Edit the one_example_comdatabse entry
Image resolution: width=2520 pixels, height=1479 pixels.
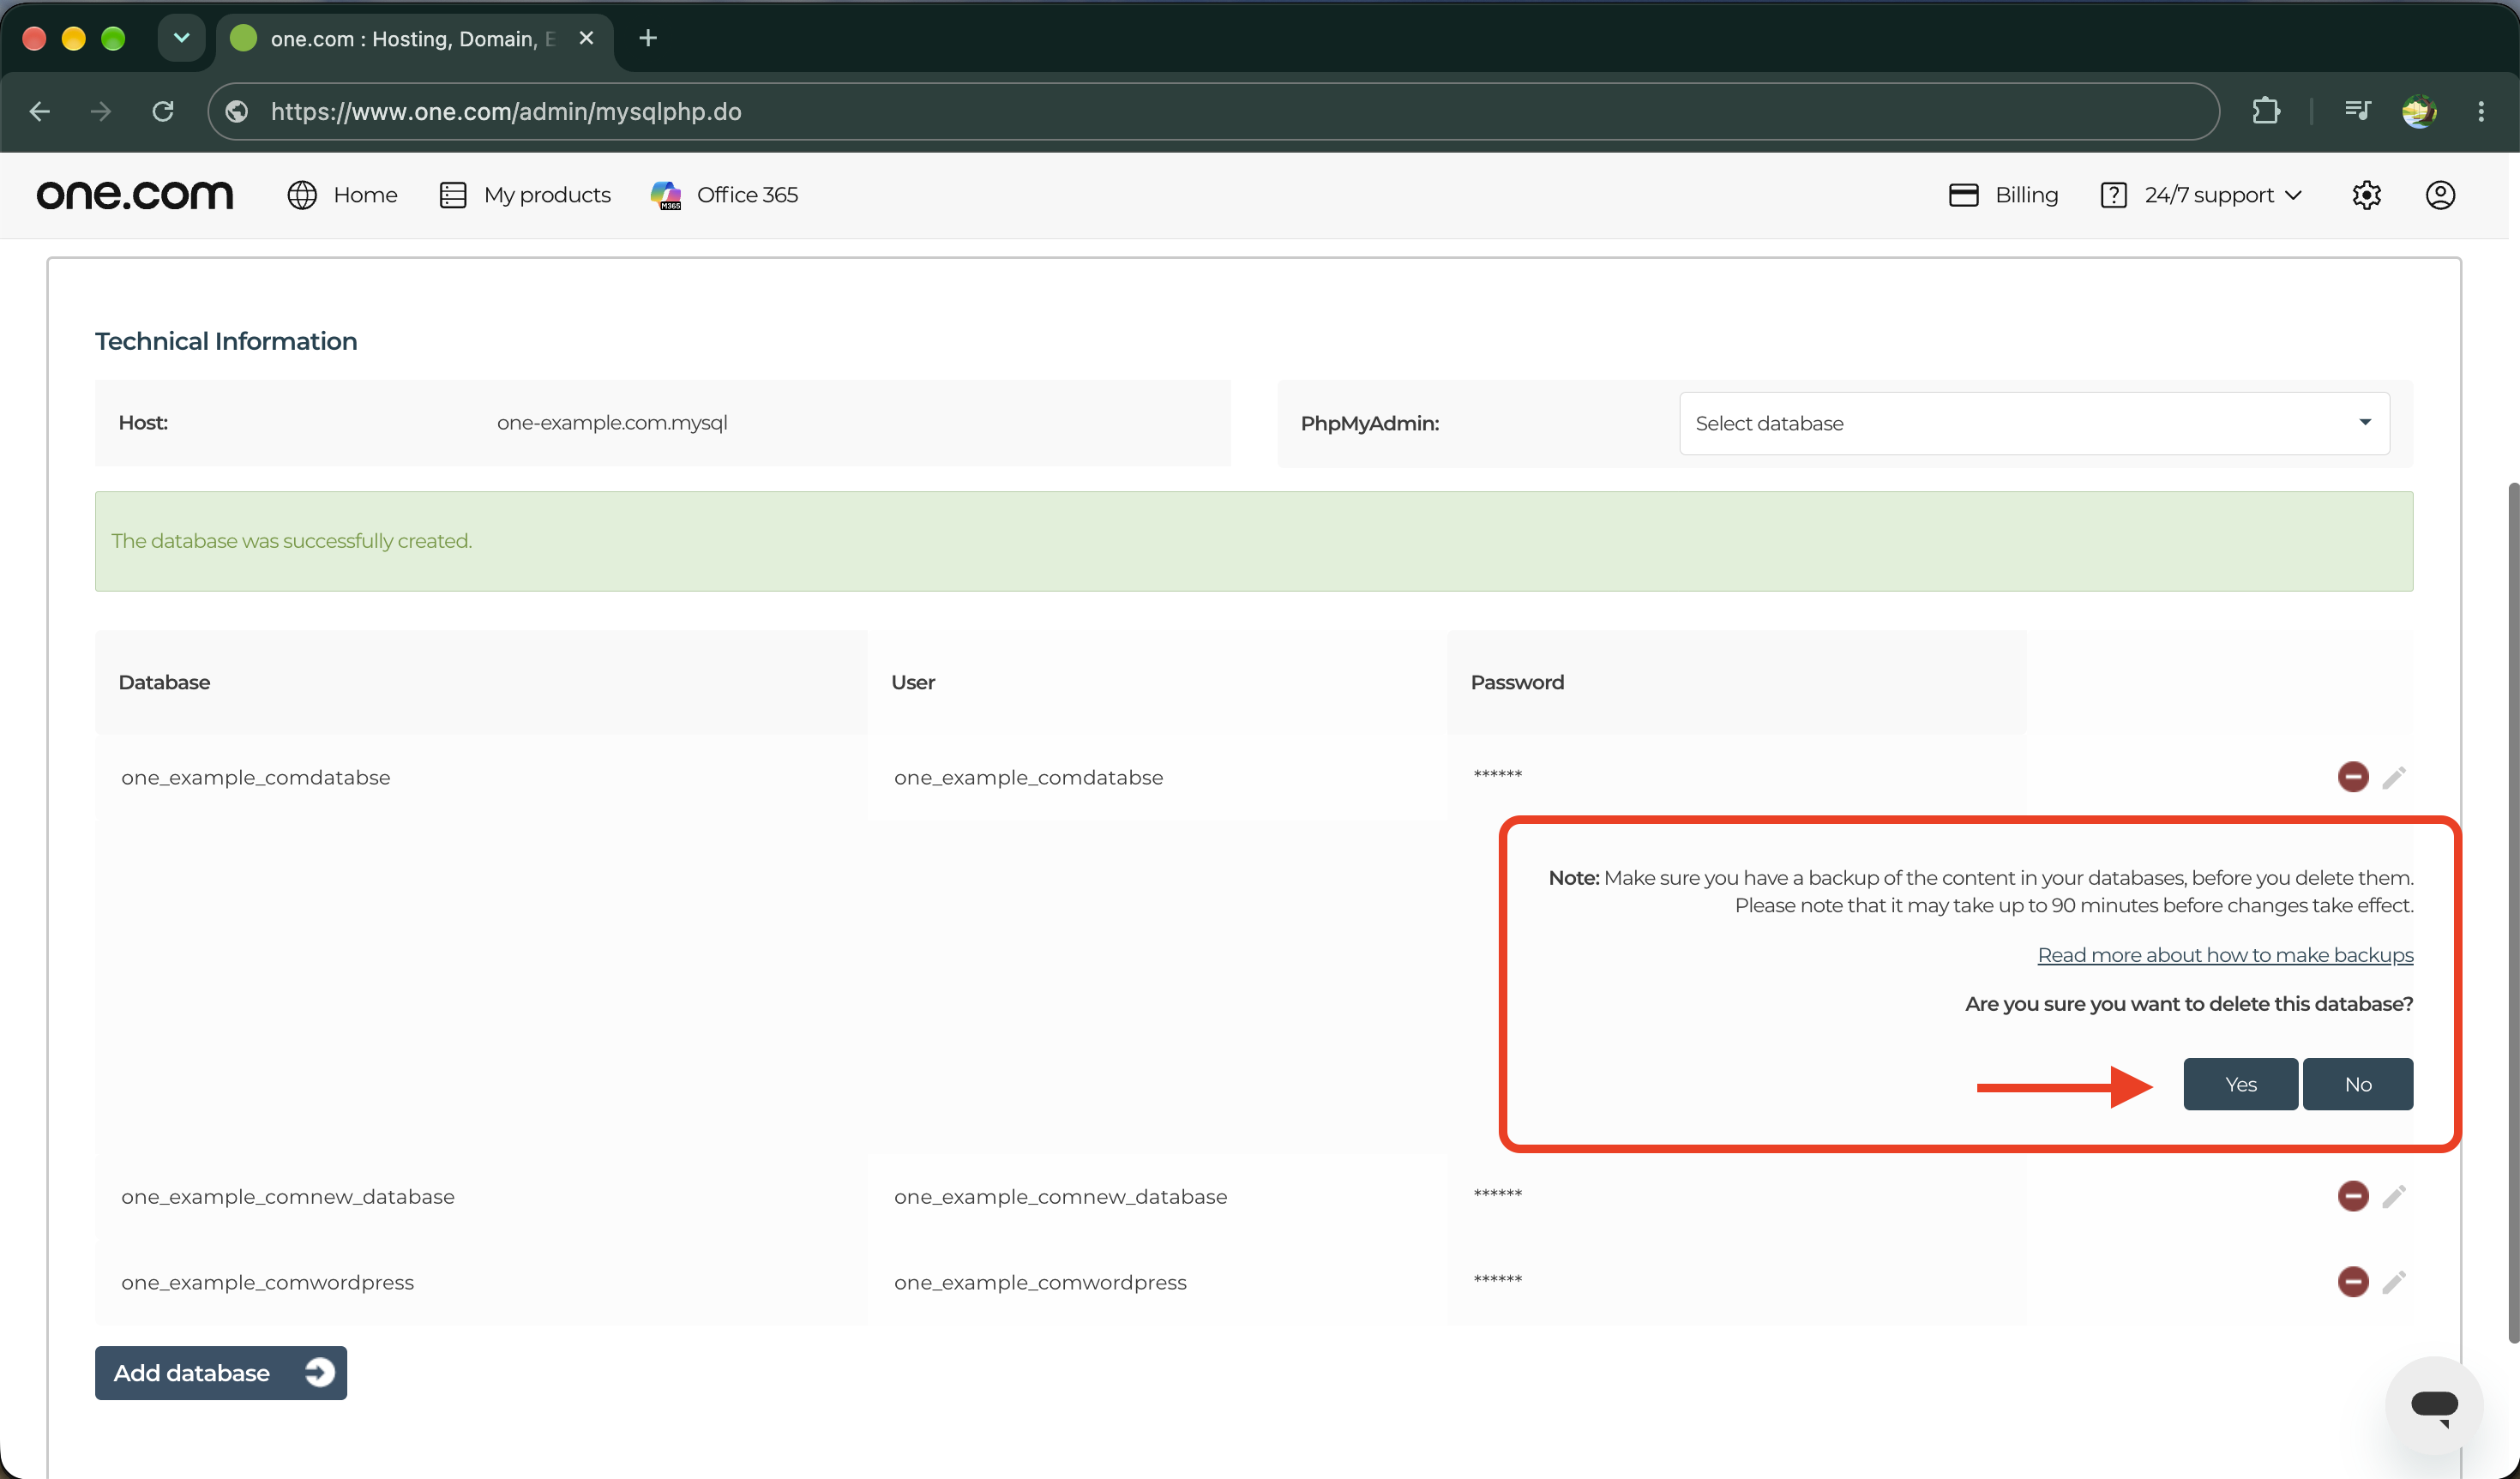2394,777
